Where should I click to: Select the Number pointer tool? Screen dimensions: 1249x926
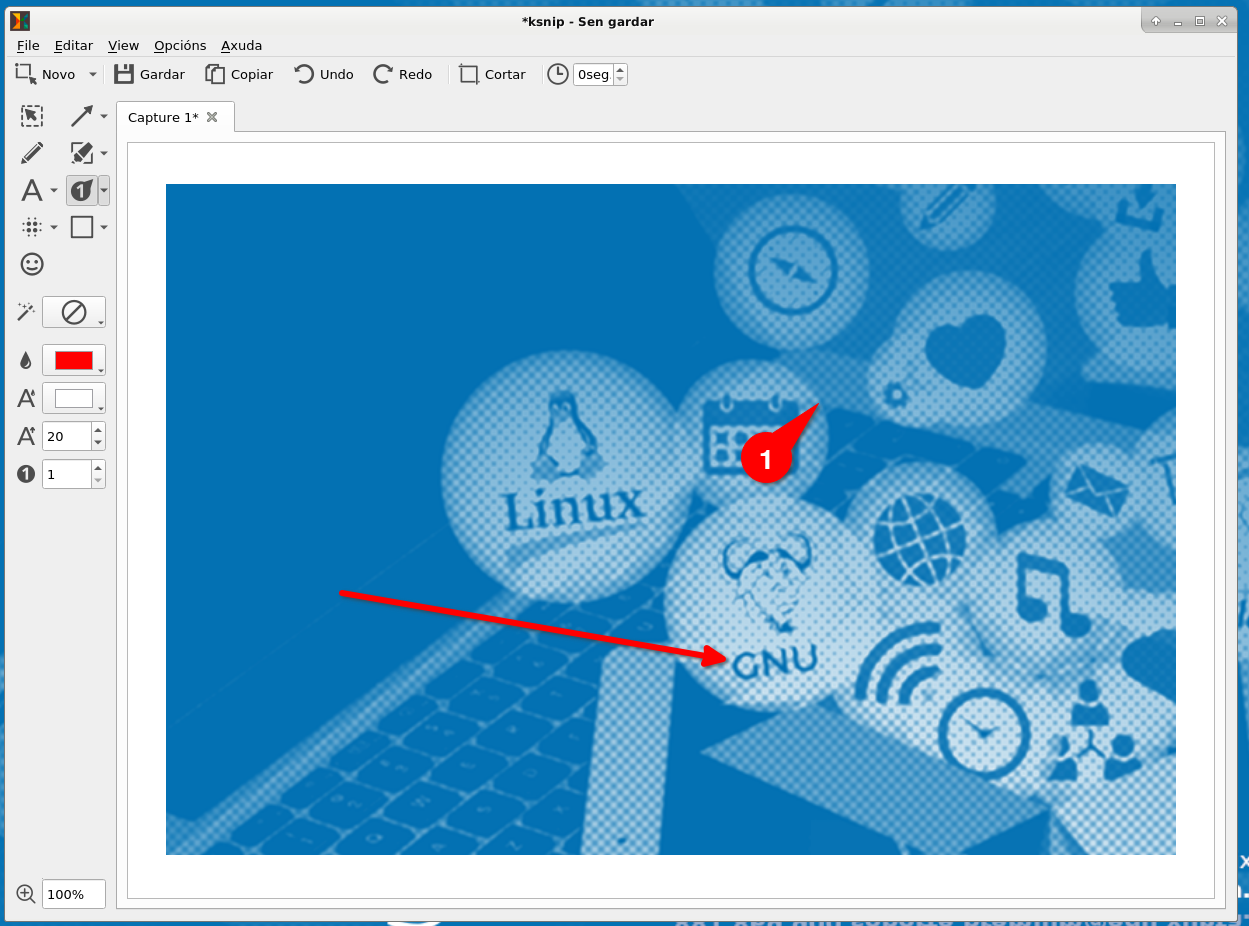tap(81, 190)
